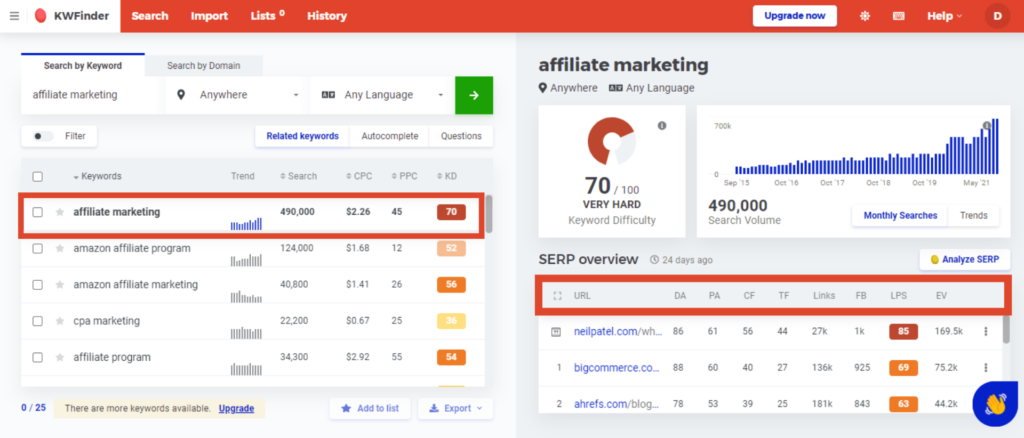
Task: Toggle the Filter switch
Action: pos(44,136)
